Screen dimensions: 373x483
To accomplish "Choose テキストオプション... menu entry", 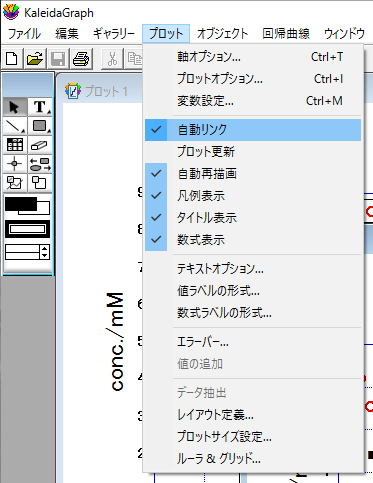I will tap(253, 269).
